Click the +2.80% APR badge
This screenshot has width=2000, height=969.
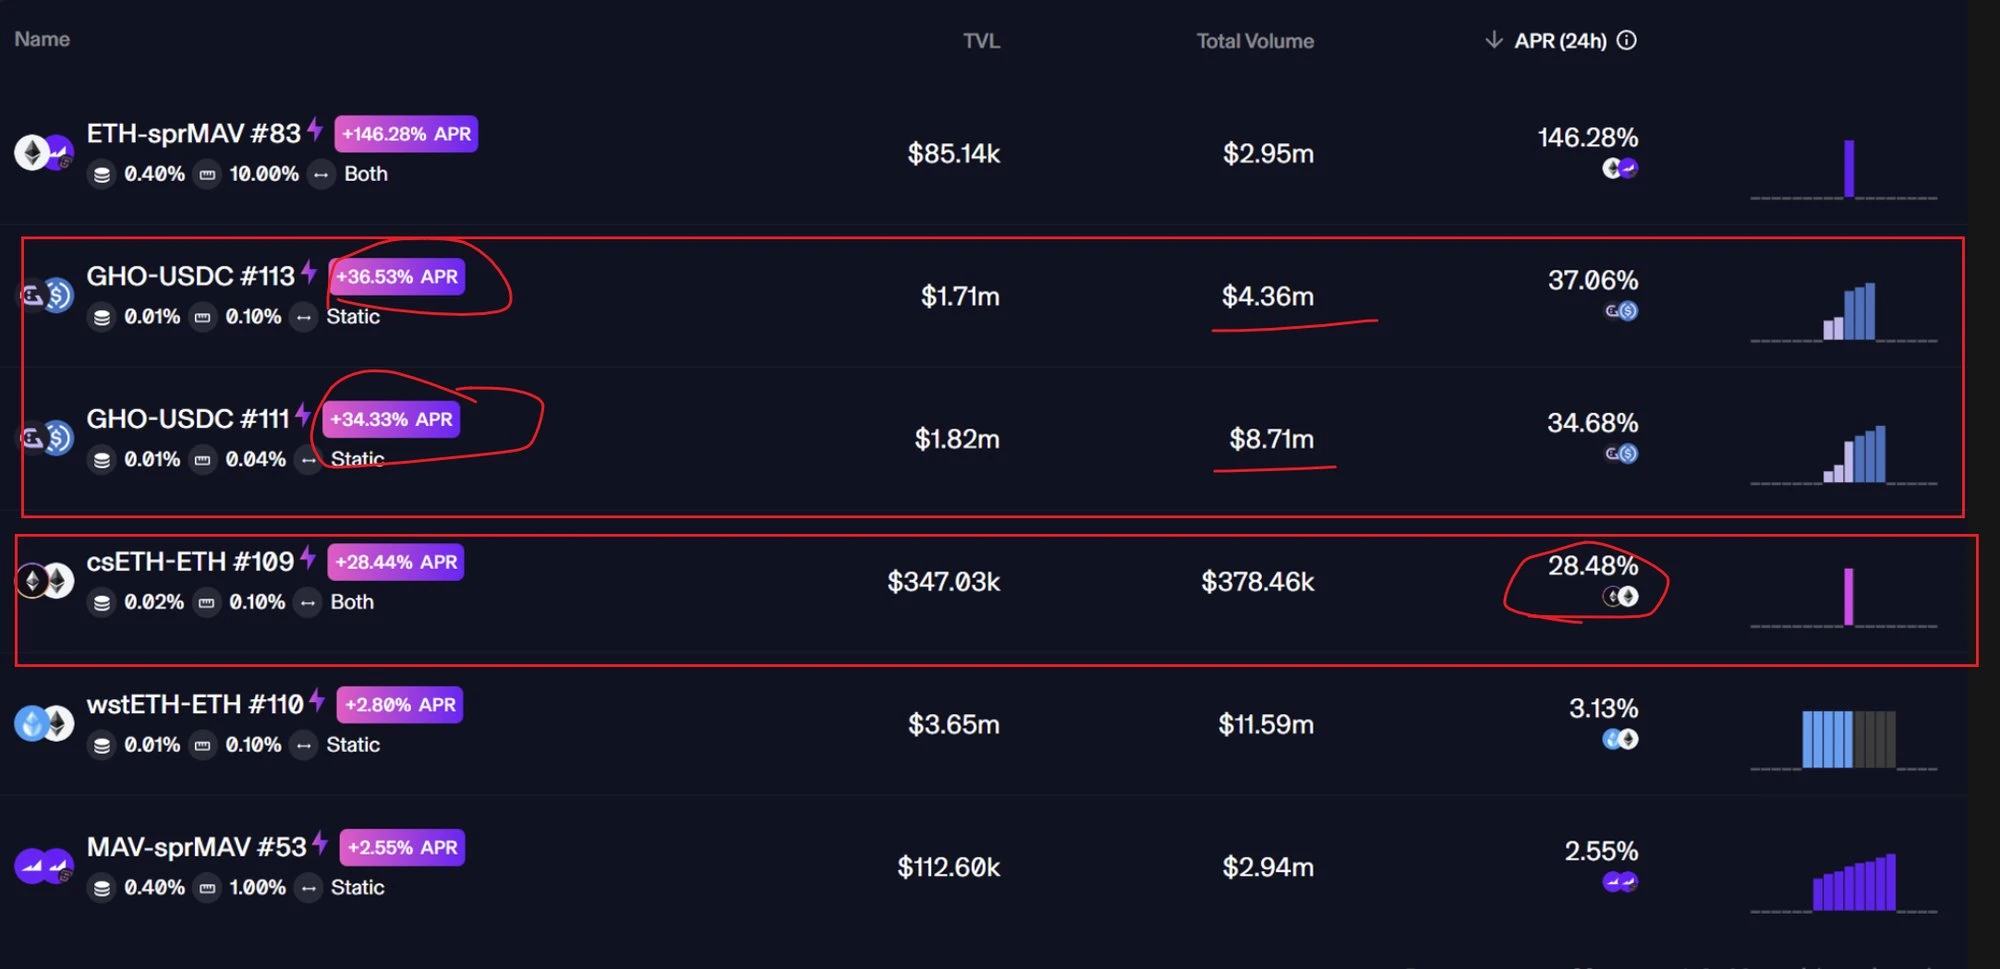(x=400, y=705)
